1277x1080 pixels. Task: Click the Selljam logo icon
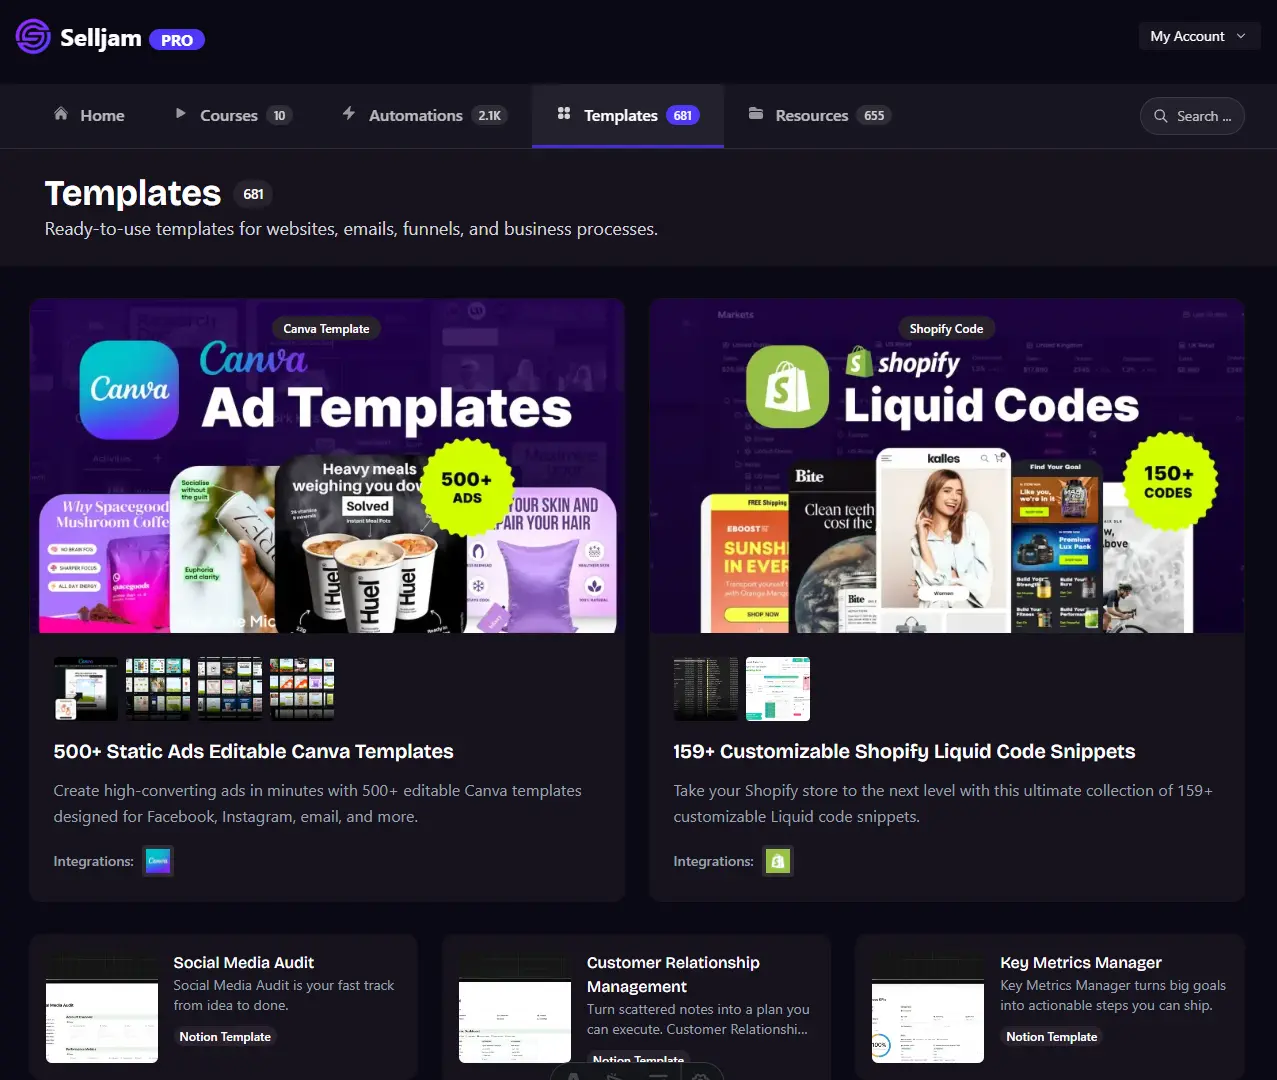[x=33, y=37]
